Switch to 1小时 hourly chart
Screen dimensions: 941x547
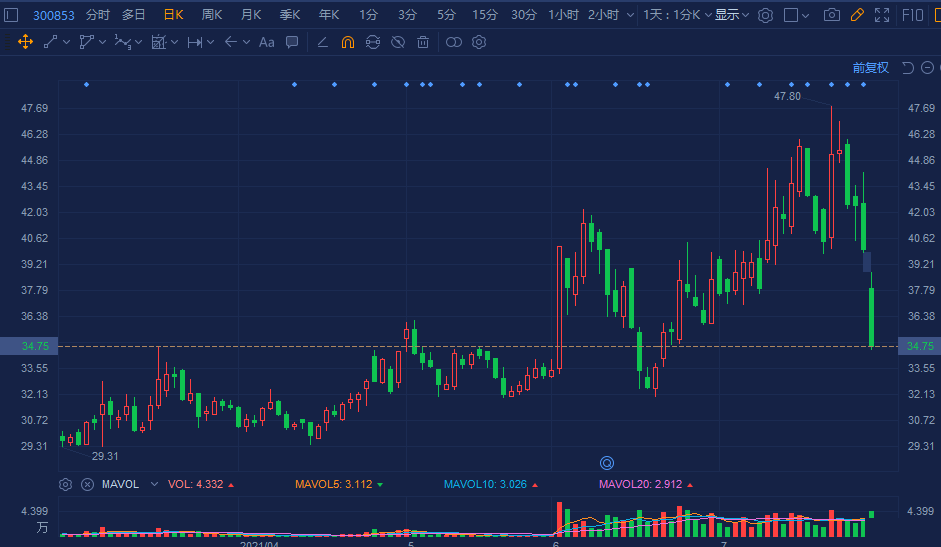click(564, 15)
